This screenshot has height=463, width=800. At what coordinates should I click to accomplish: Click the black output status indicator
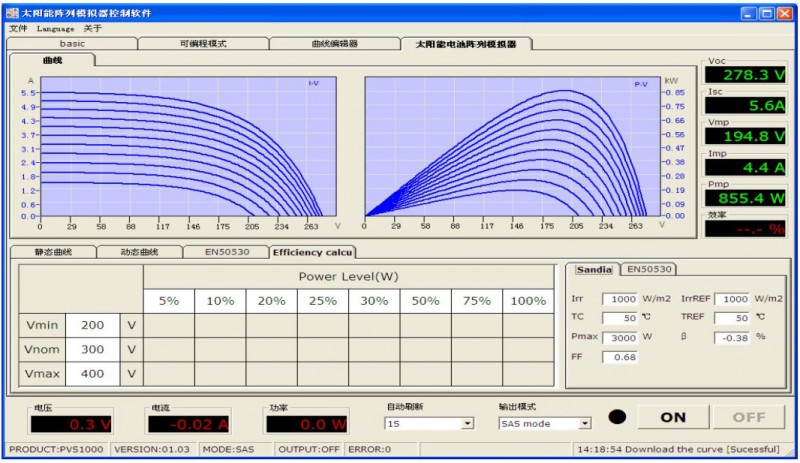pyautogui.click(x=617, y=417)
